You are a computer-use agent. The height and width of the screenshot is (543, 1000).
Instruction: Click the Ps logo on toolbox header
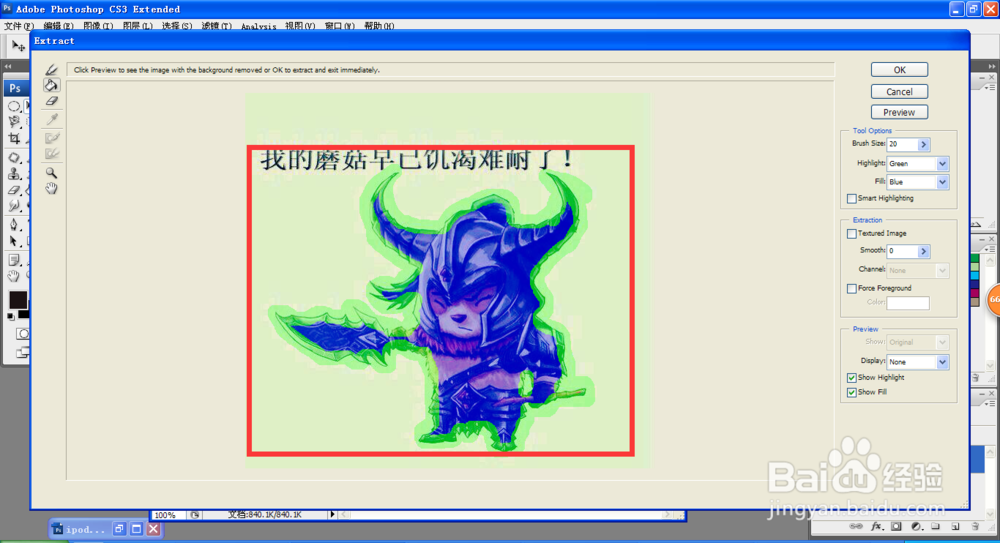point(15,88)
